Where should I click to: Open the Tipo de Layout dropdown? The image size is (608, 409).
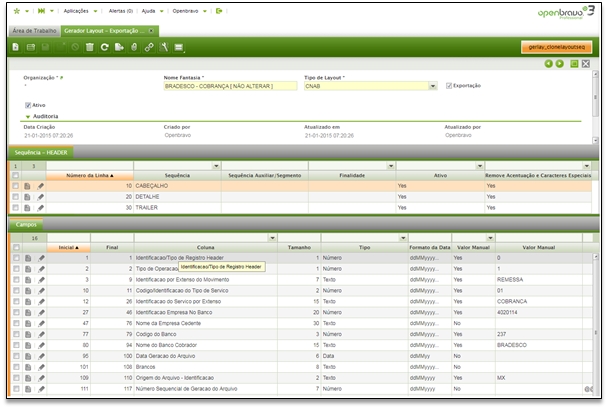pyautogui.click(x=432, y=86)
